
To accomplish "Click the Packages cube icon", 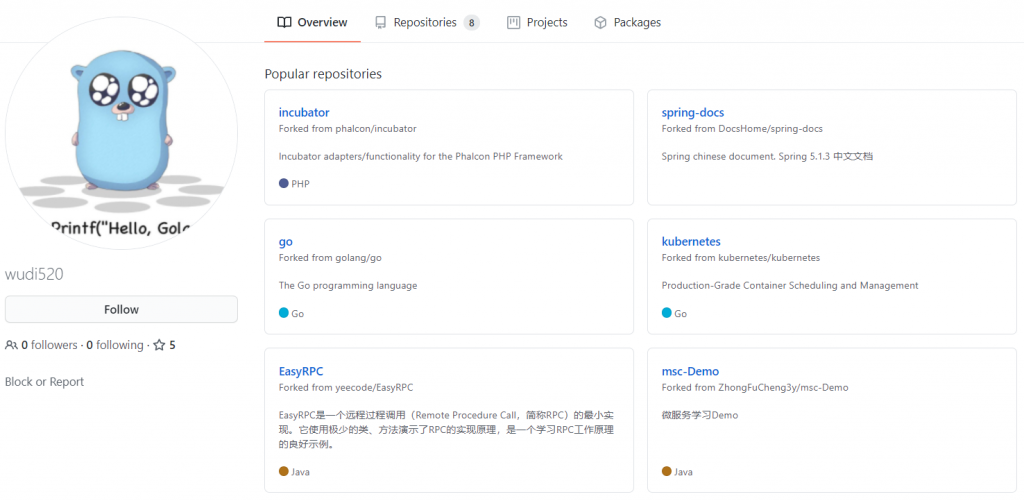I will pos(600,22).
